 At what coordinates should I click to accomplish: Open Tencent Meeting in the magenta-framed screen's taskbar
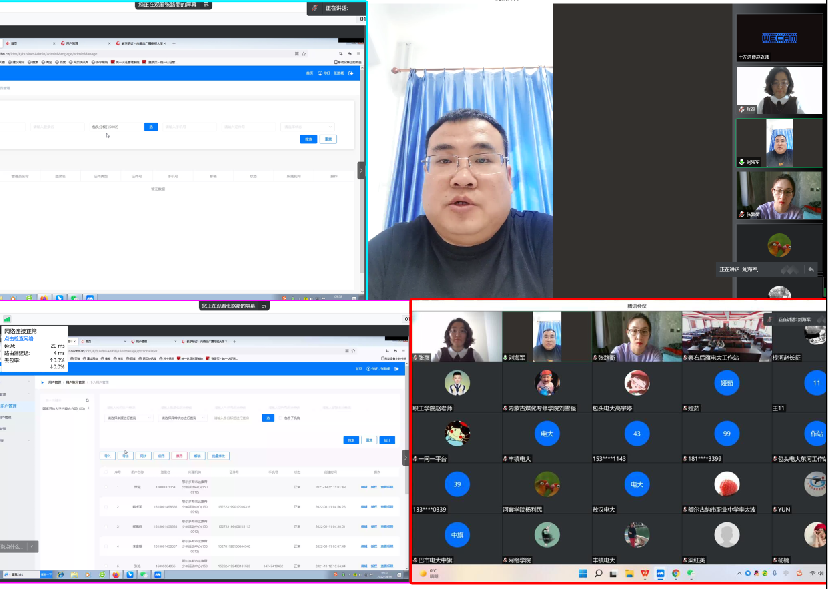(x=157, y=575)
